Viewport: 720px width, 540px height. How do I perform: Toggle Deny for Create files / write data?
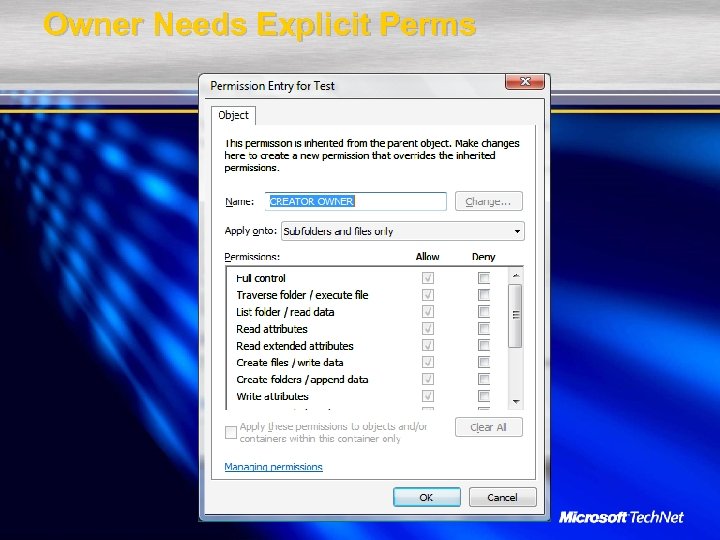coord(484,362)
